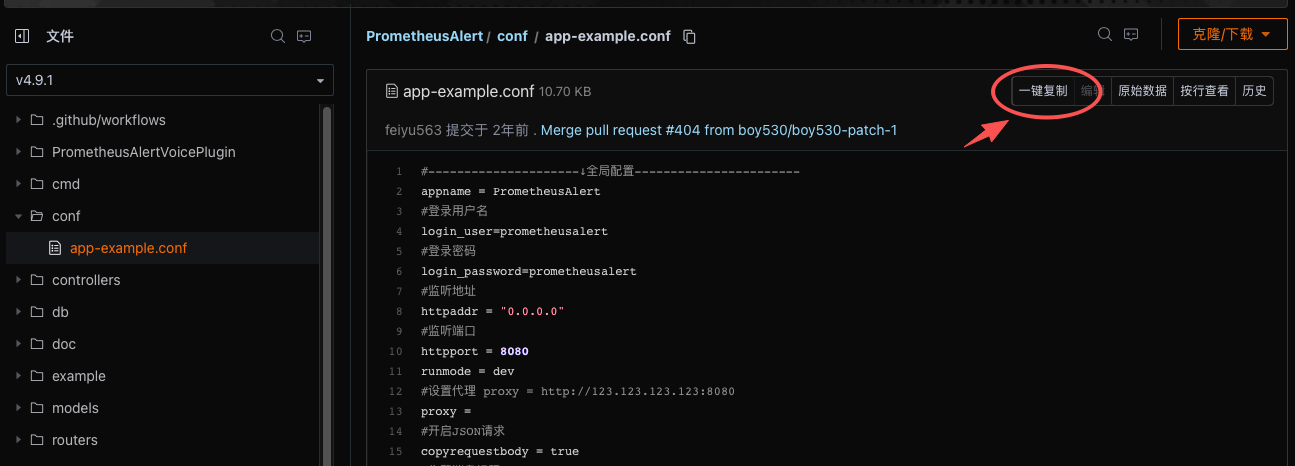The height and width of the screenshot is (466, 1295).
Task: Click the 一键复制 button
Action: pyautogui.click(x=1042, y=91)
